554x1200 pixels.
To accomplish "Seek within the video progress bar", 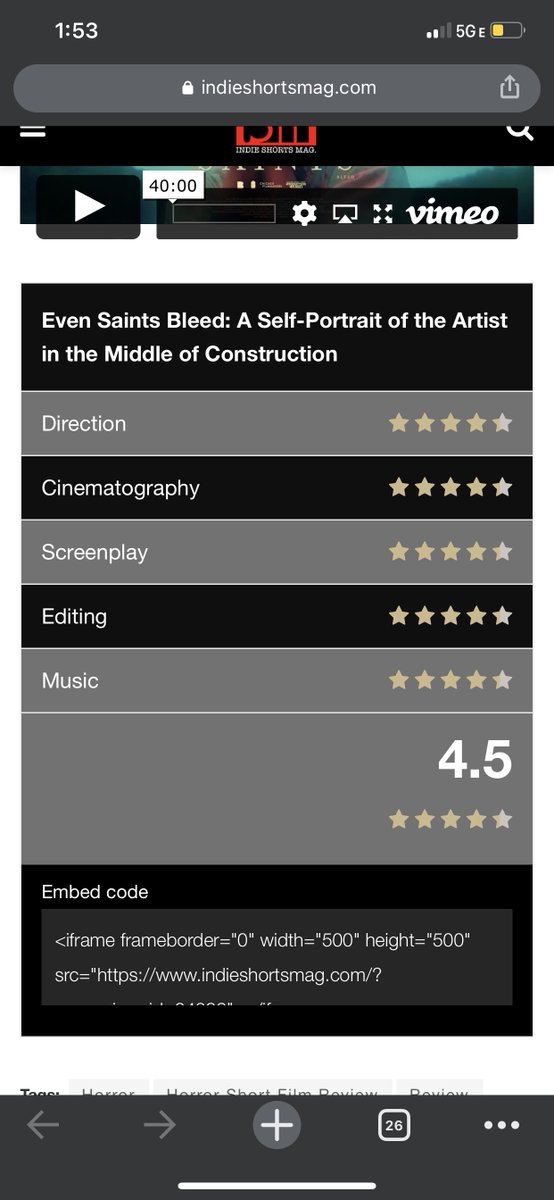I will tap(224, 213).
